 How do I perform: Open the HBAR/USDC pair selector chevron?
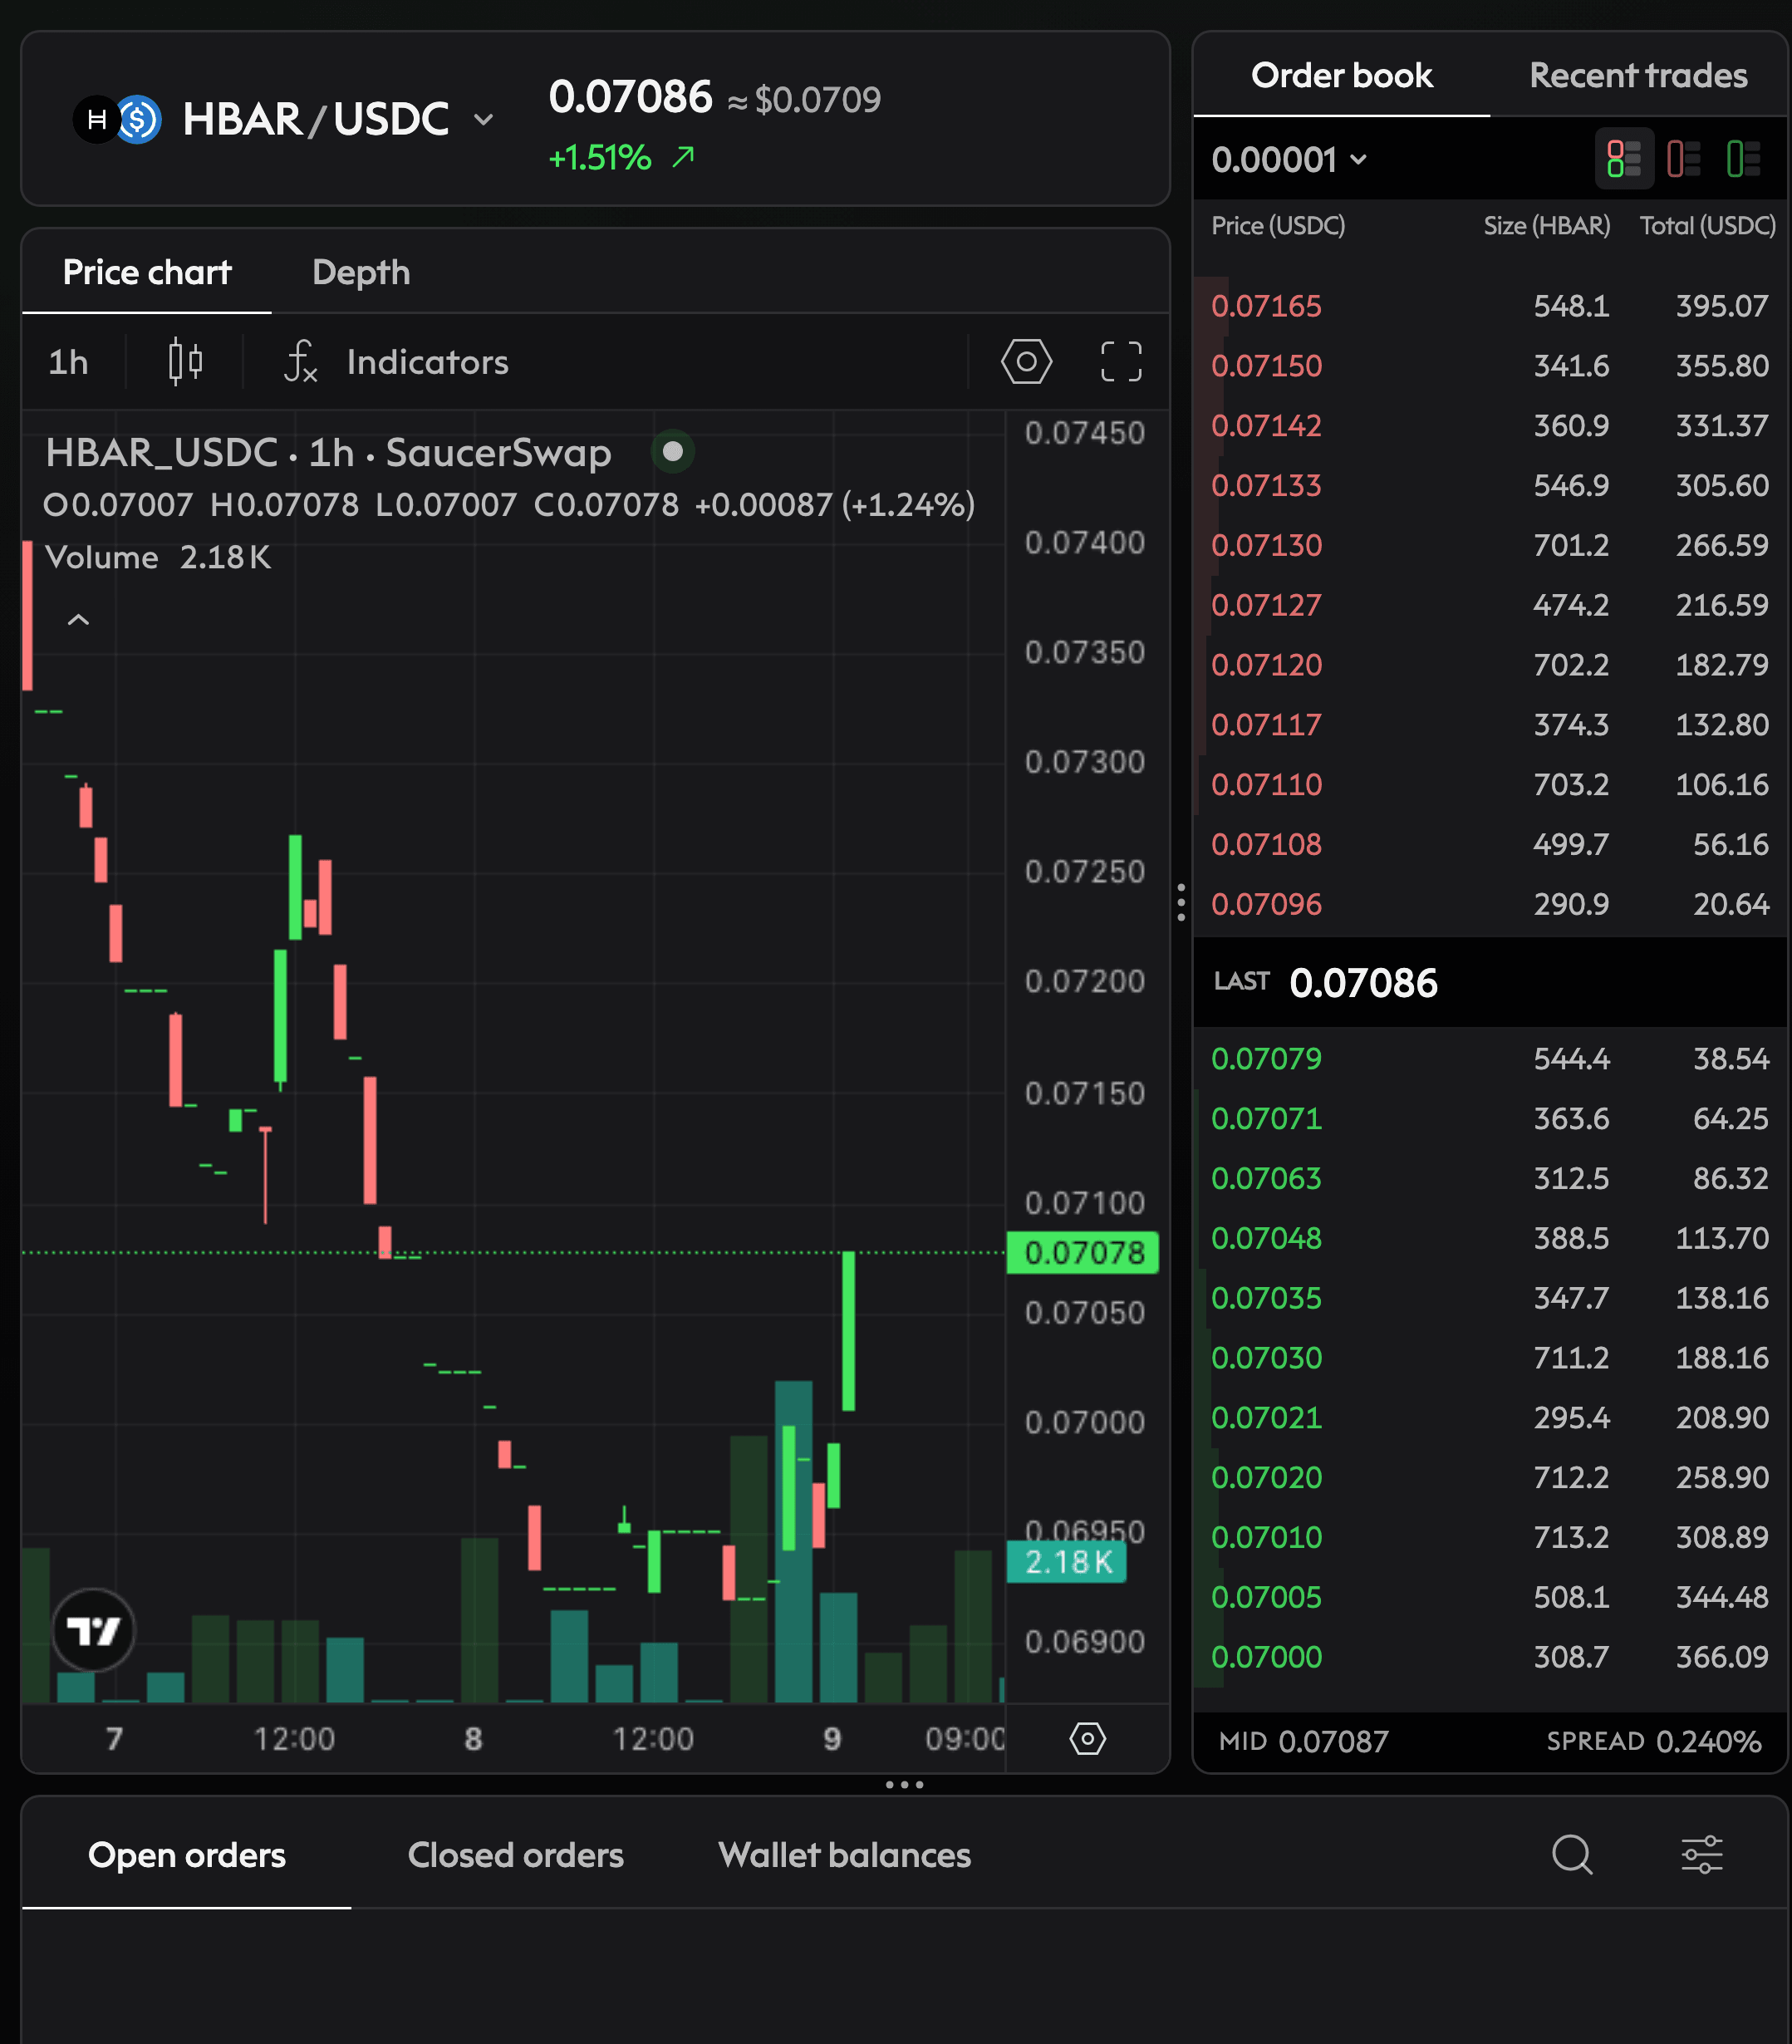point(483,120)
